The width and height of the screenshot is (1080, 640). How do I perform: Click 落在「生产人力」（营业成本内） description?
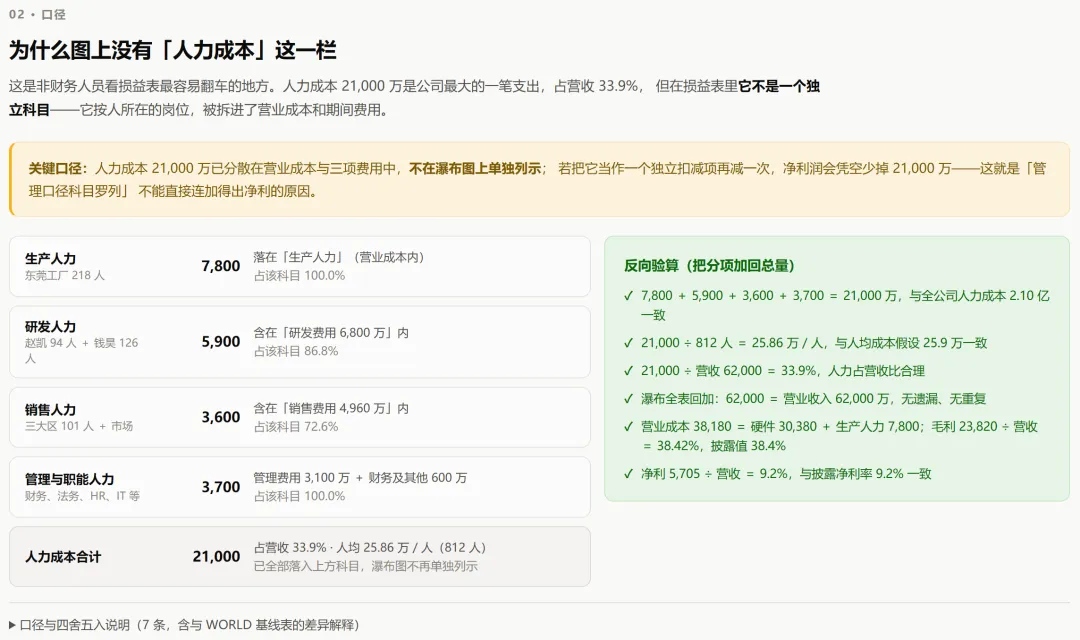click(339, 257)
